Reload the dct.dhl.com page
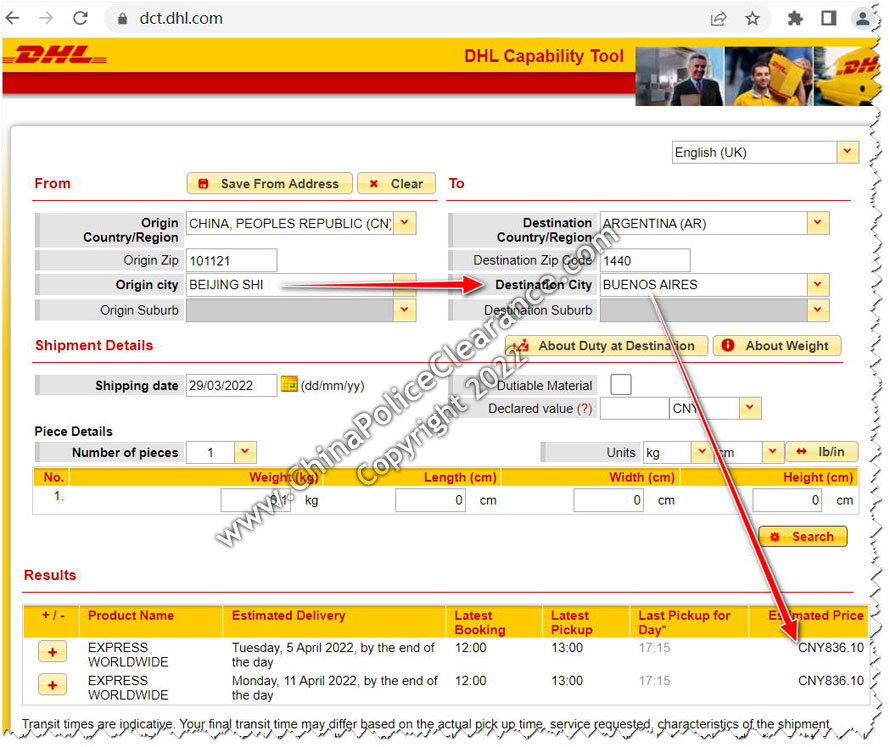The width and height of the screenshot is (890, 747). tap(81, 18)
